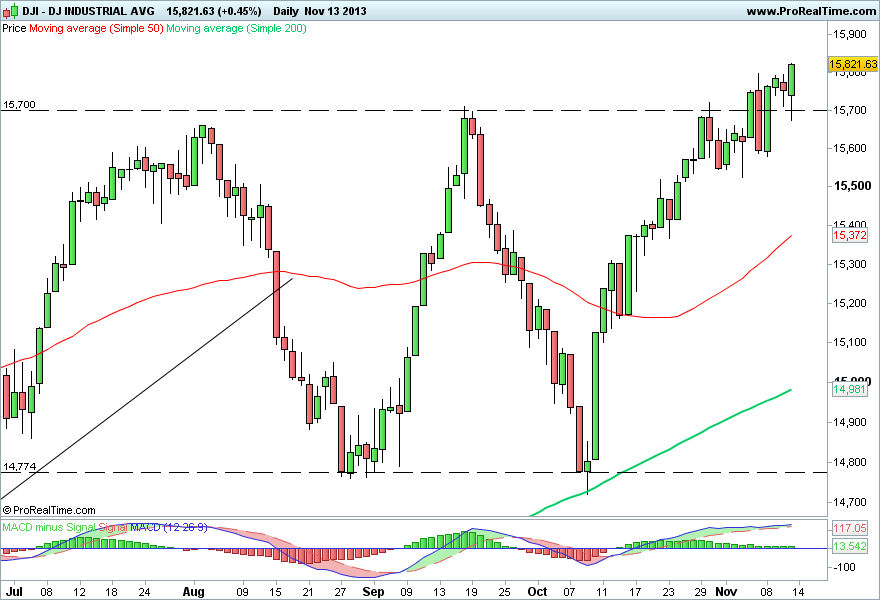The height and width of the screenshot is (600, 880).
Task: Click the Nov 13 2013 date in the header
Action: click(336, 11)
